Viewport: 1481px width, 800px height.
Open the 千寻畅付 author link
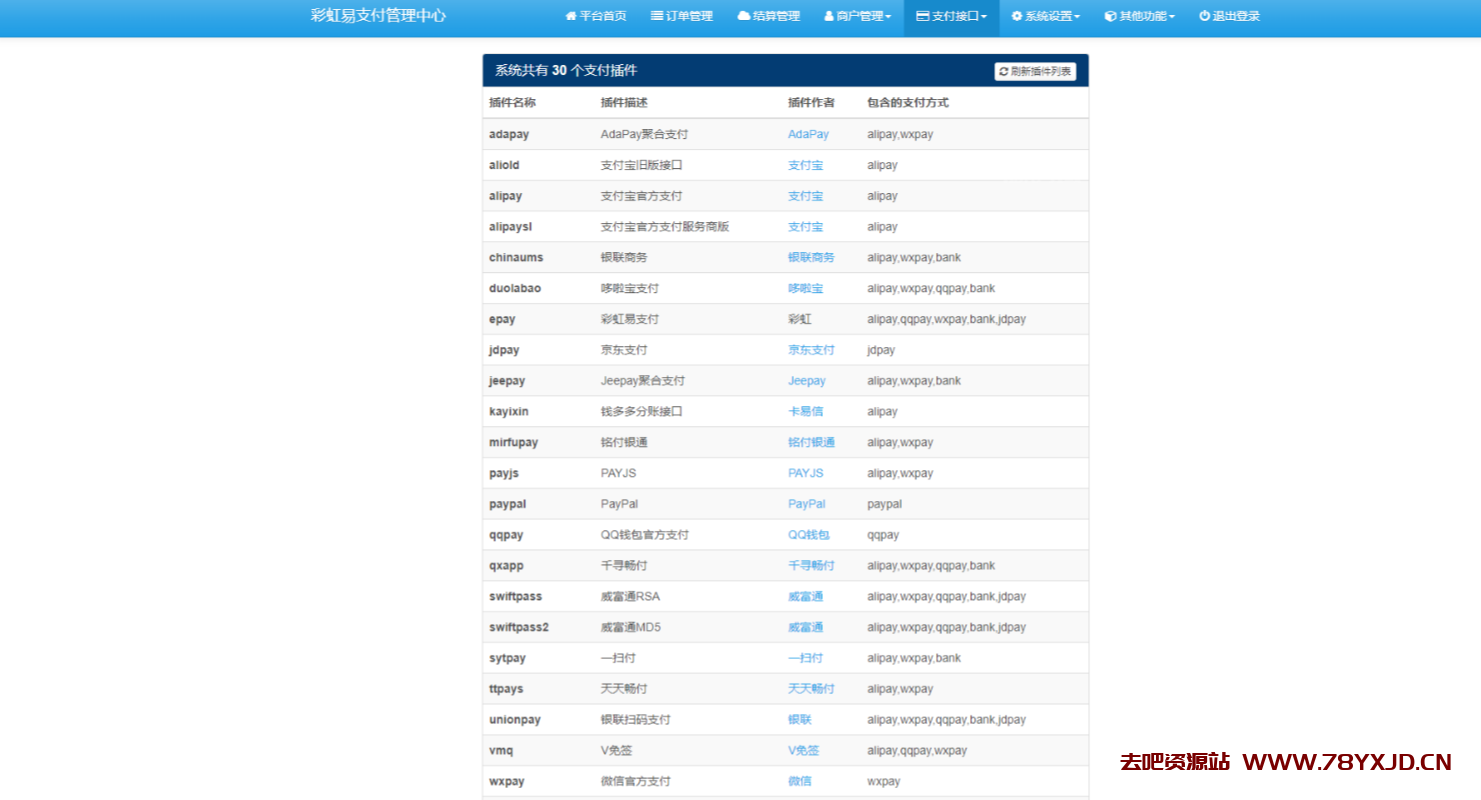click(x=811, y=565)
